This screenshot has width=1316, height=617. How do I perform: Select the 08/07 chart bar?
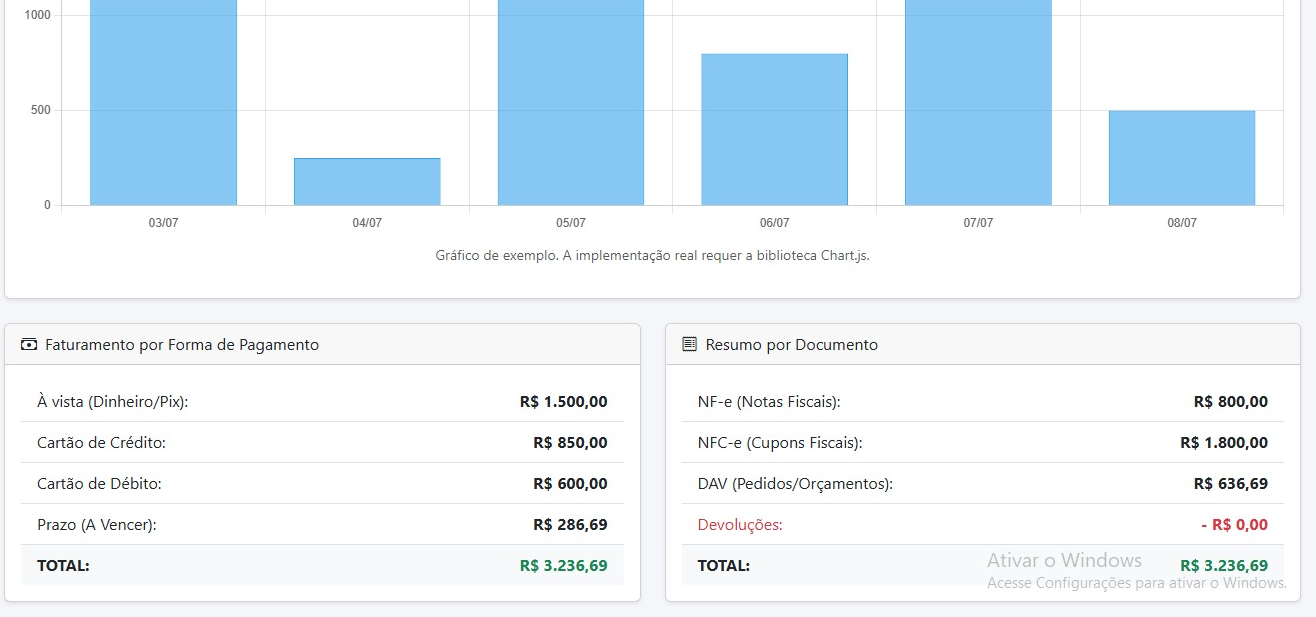[1181, 158]
